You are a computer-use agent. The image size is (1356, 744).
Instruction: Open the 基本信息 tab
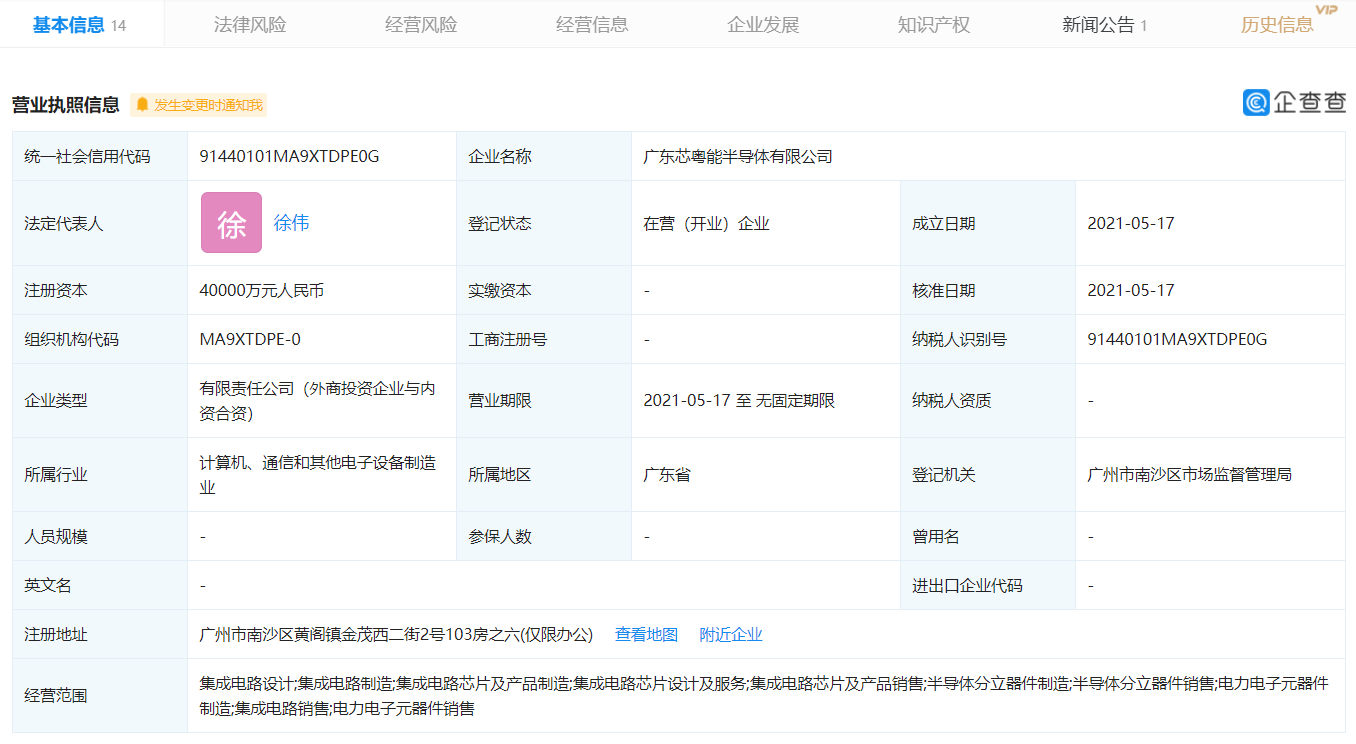[80, 24]
